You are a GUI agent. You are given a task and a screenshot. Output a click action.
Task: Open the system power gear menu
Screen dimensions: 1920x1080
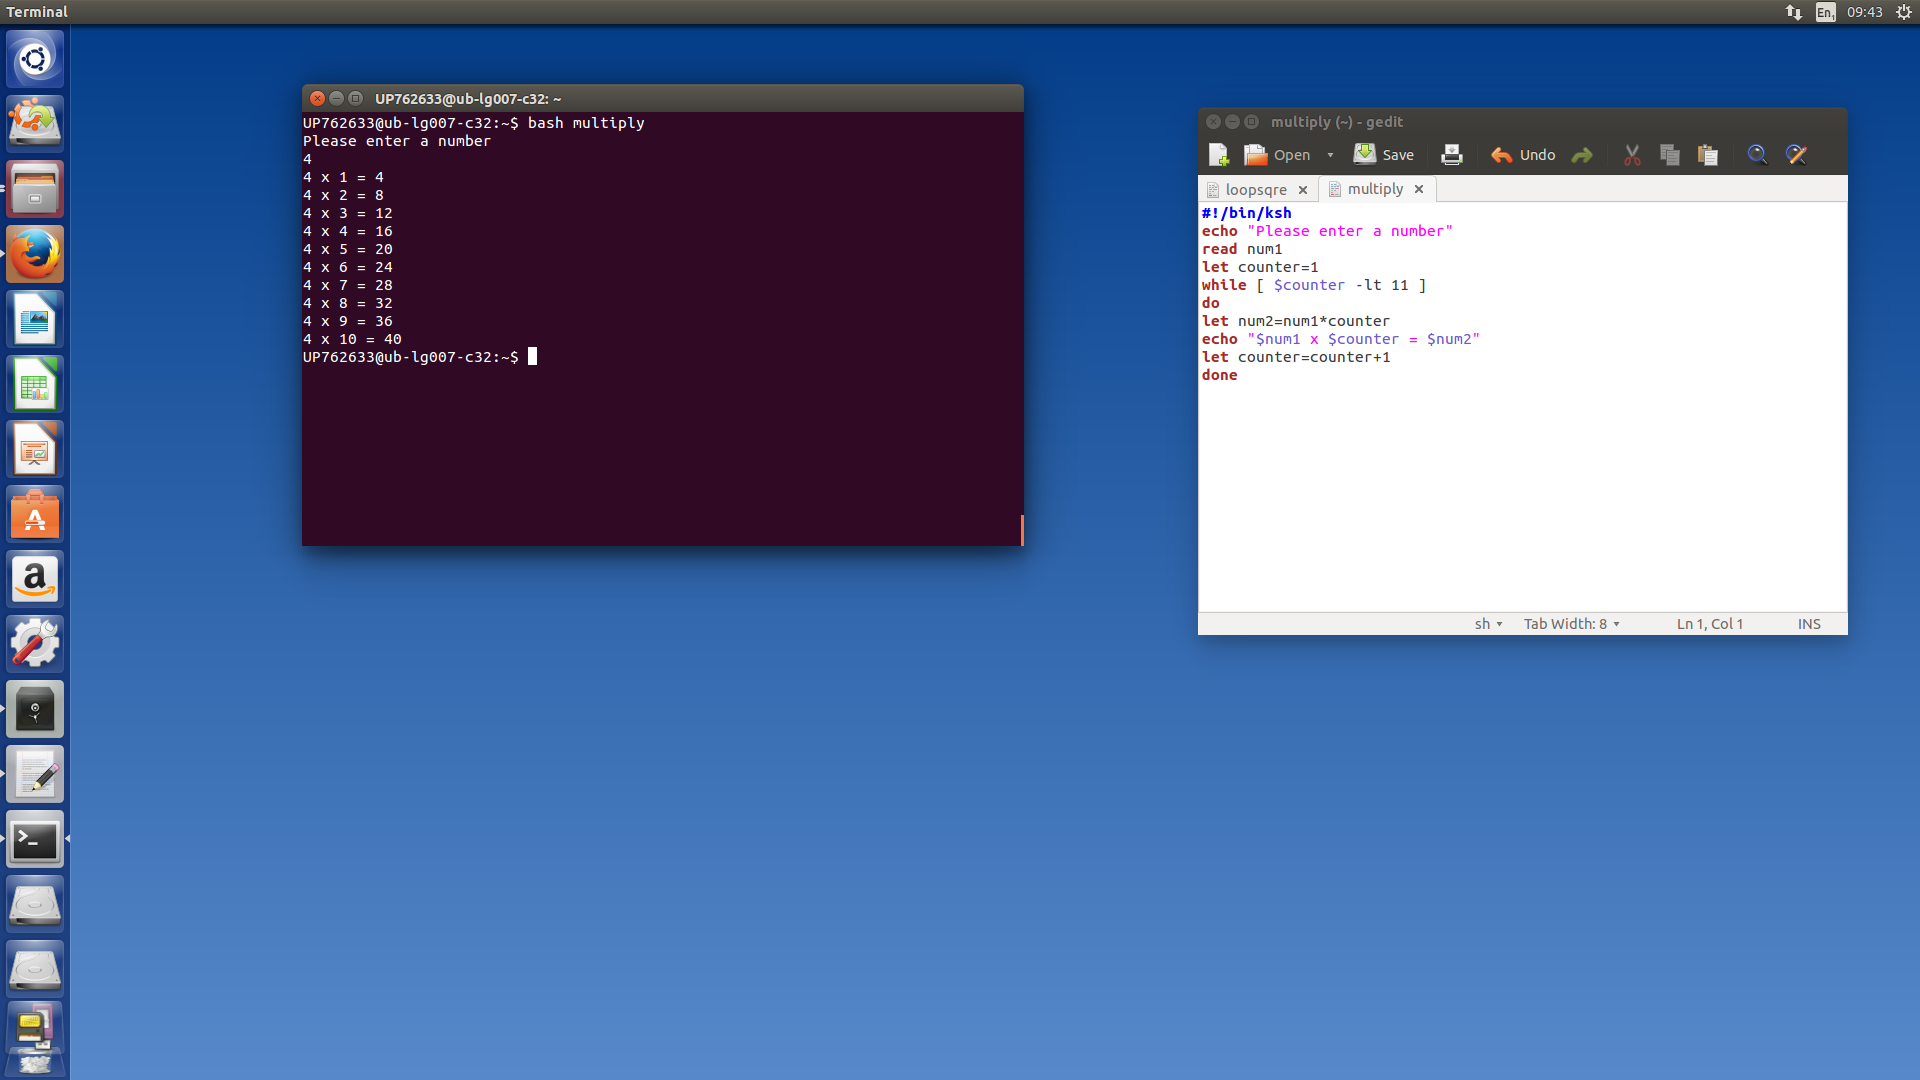click(1904, 12)
